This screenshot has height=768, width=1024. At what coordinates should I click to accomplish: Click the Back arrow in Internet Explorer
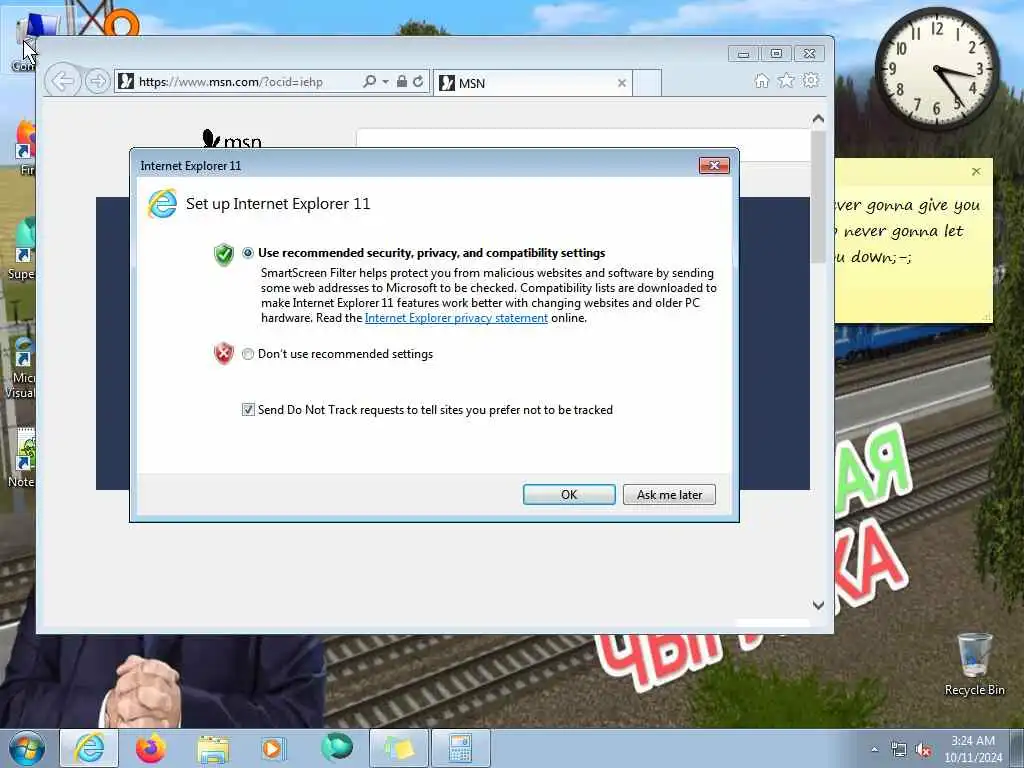coord(63,82)
